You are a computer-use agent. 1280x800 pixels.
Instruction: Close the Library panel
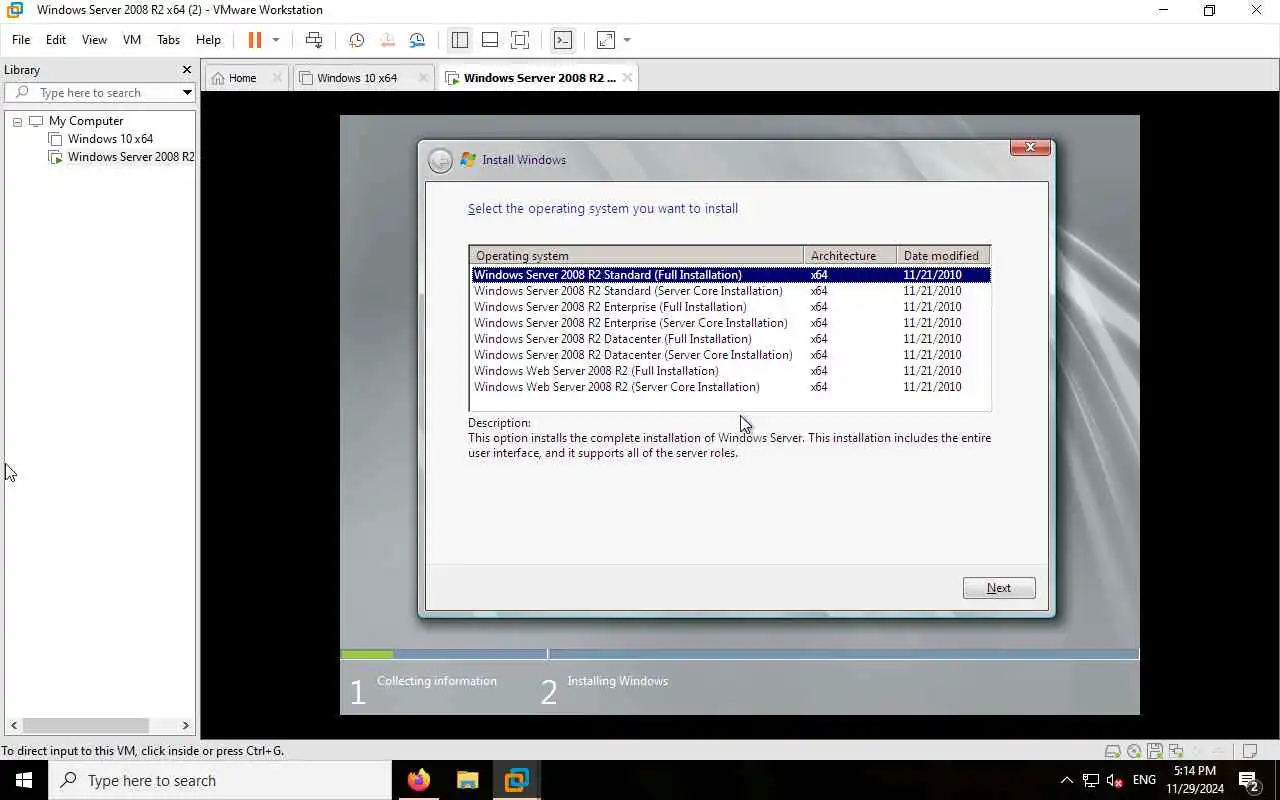(186, 70)
